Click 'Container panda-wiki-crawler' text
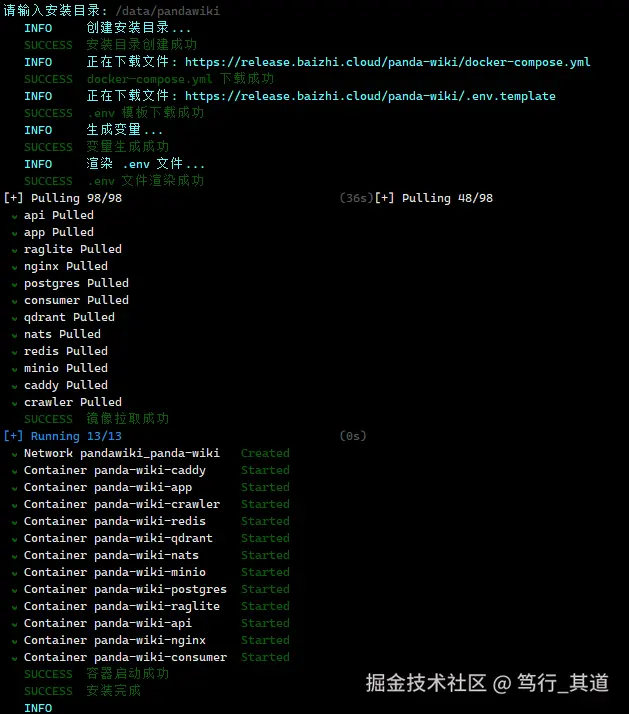 [122, 504]
